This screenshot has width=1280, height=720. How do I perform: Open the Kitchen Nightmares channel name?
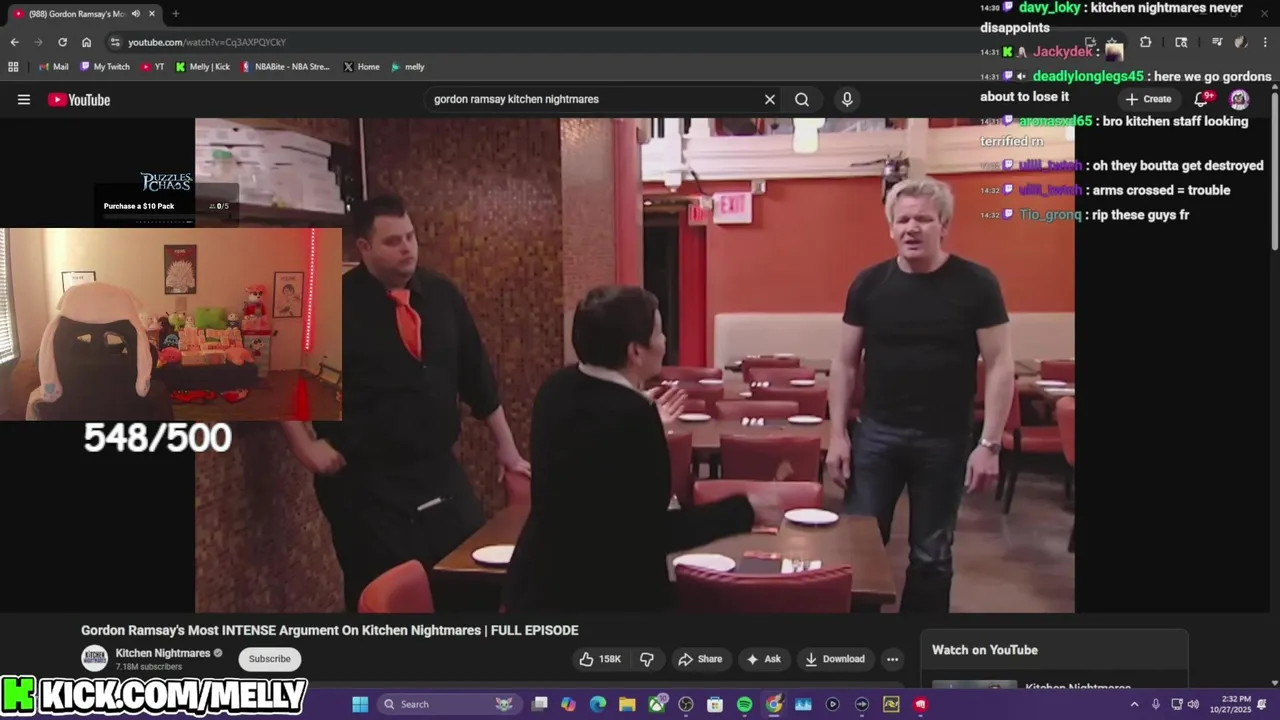(163, 653)
